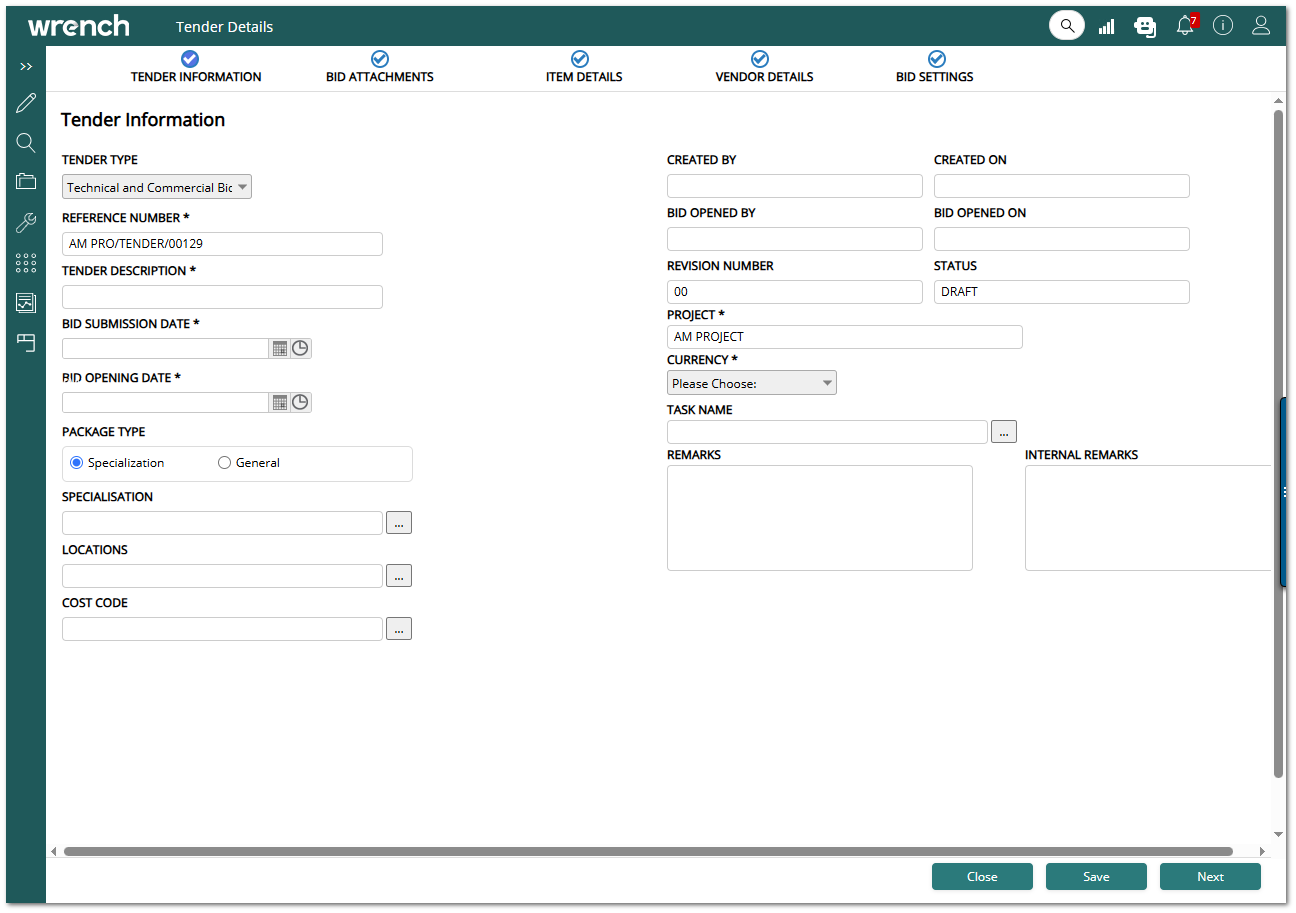
Task: Open clock time picker for Bid Submission Date
Action: 300,349
